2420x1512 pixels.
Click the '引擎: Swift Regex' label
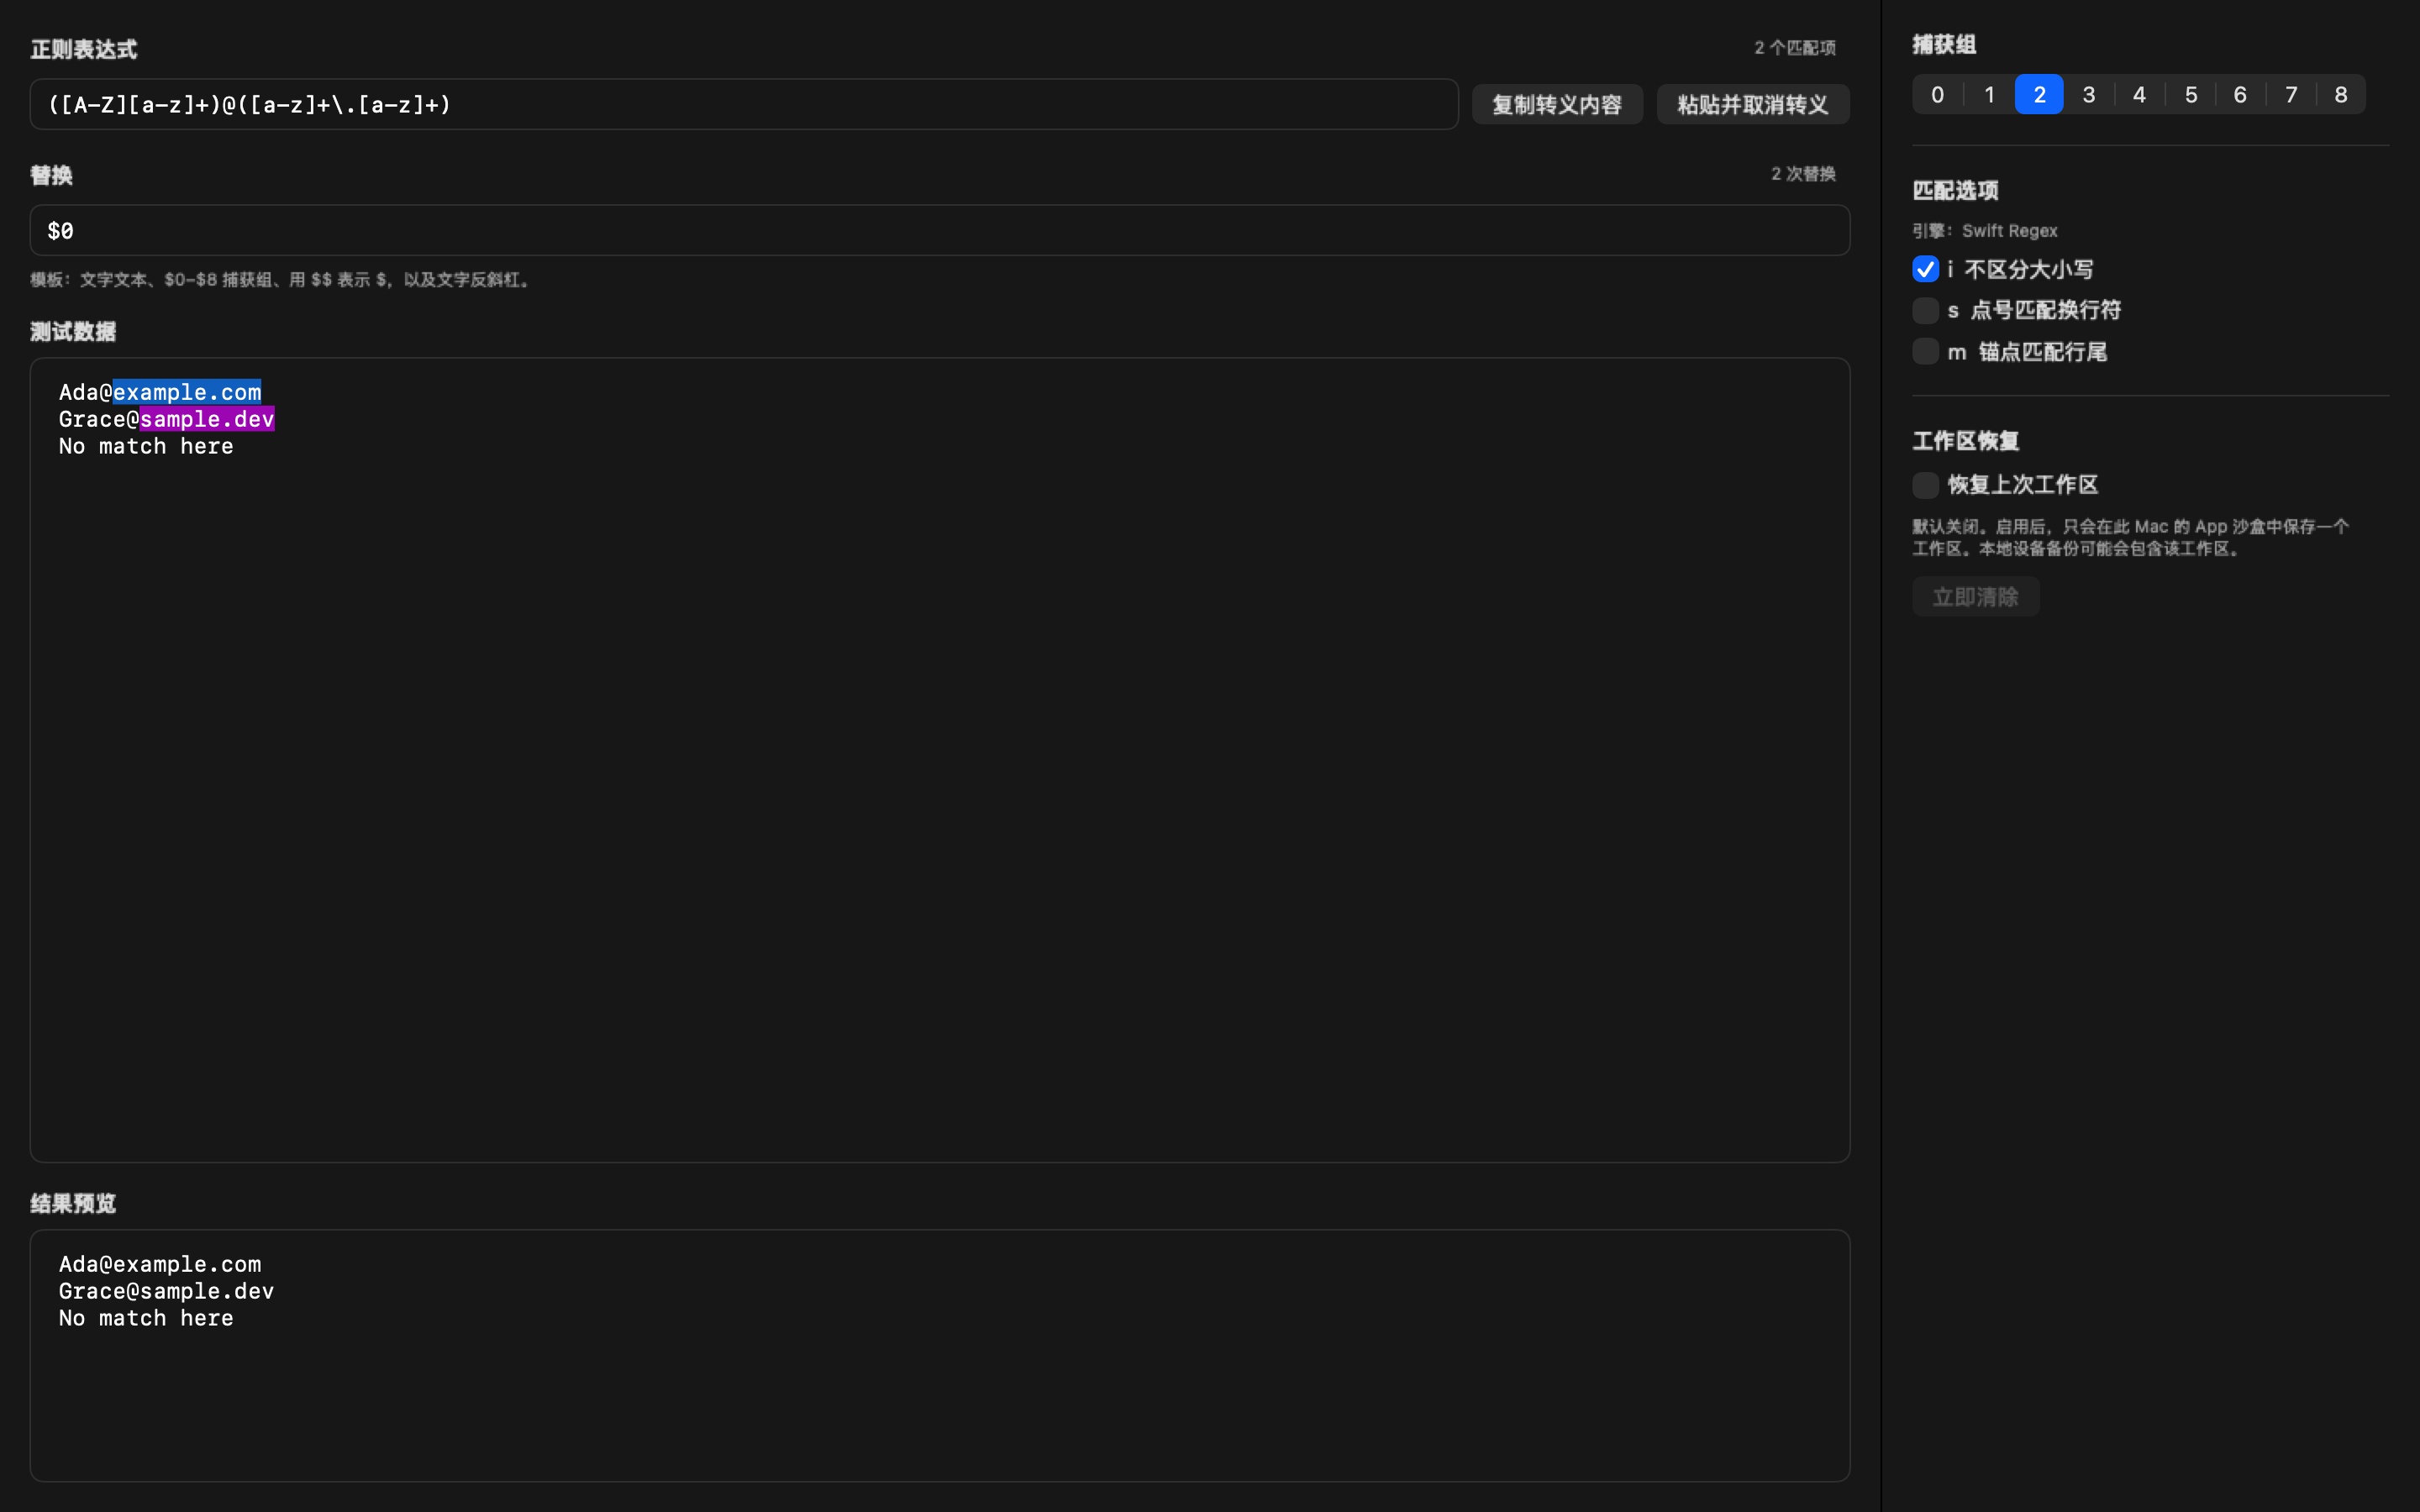pyautogui.click(x=1985, y=231)
